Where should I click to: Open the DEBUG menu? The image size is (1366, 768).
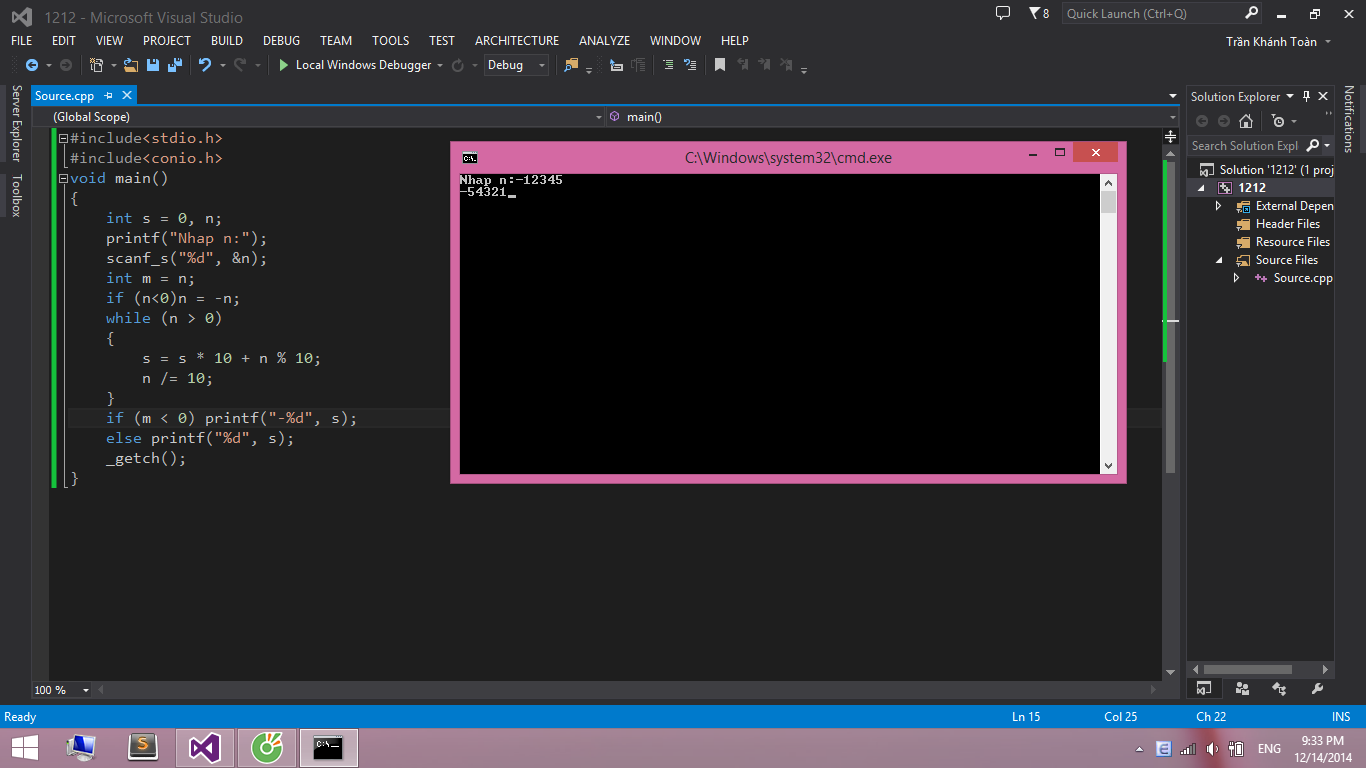tap(281, 40)
